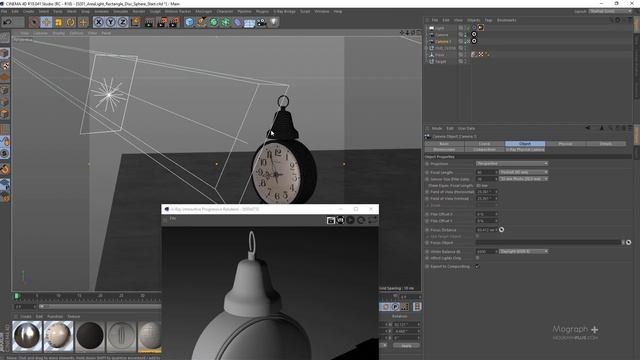Toggle Affect Lights Only checkbox

click(477, 258)
